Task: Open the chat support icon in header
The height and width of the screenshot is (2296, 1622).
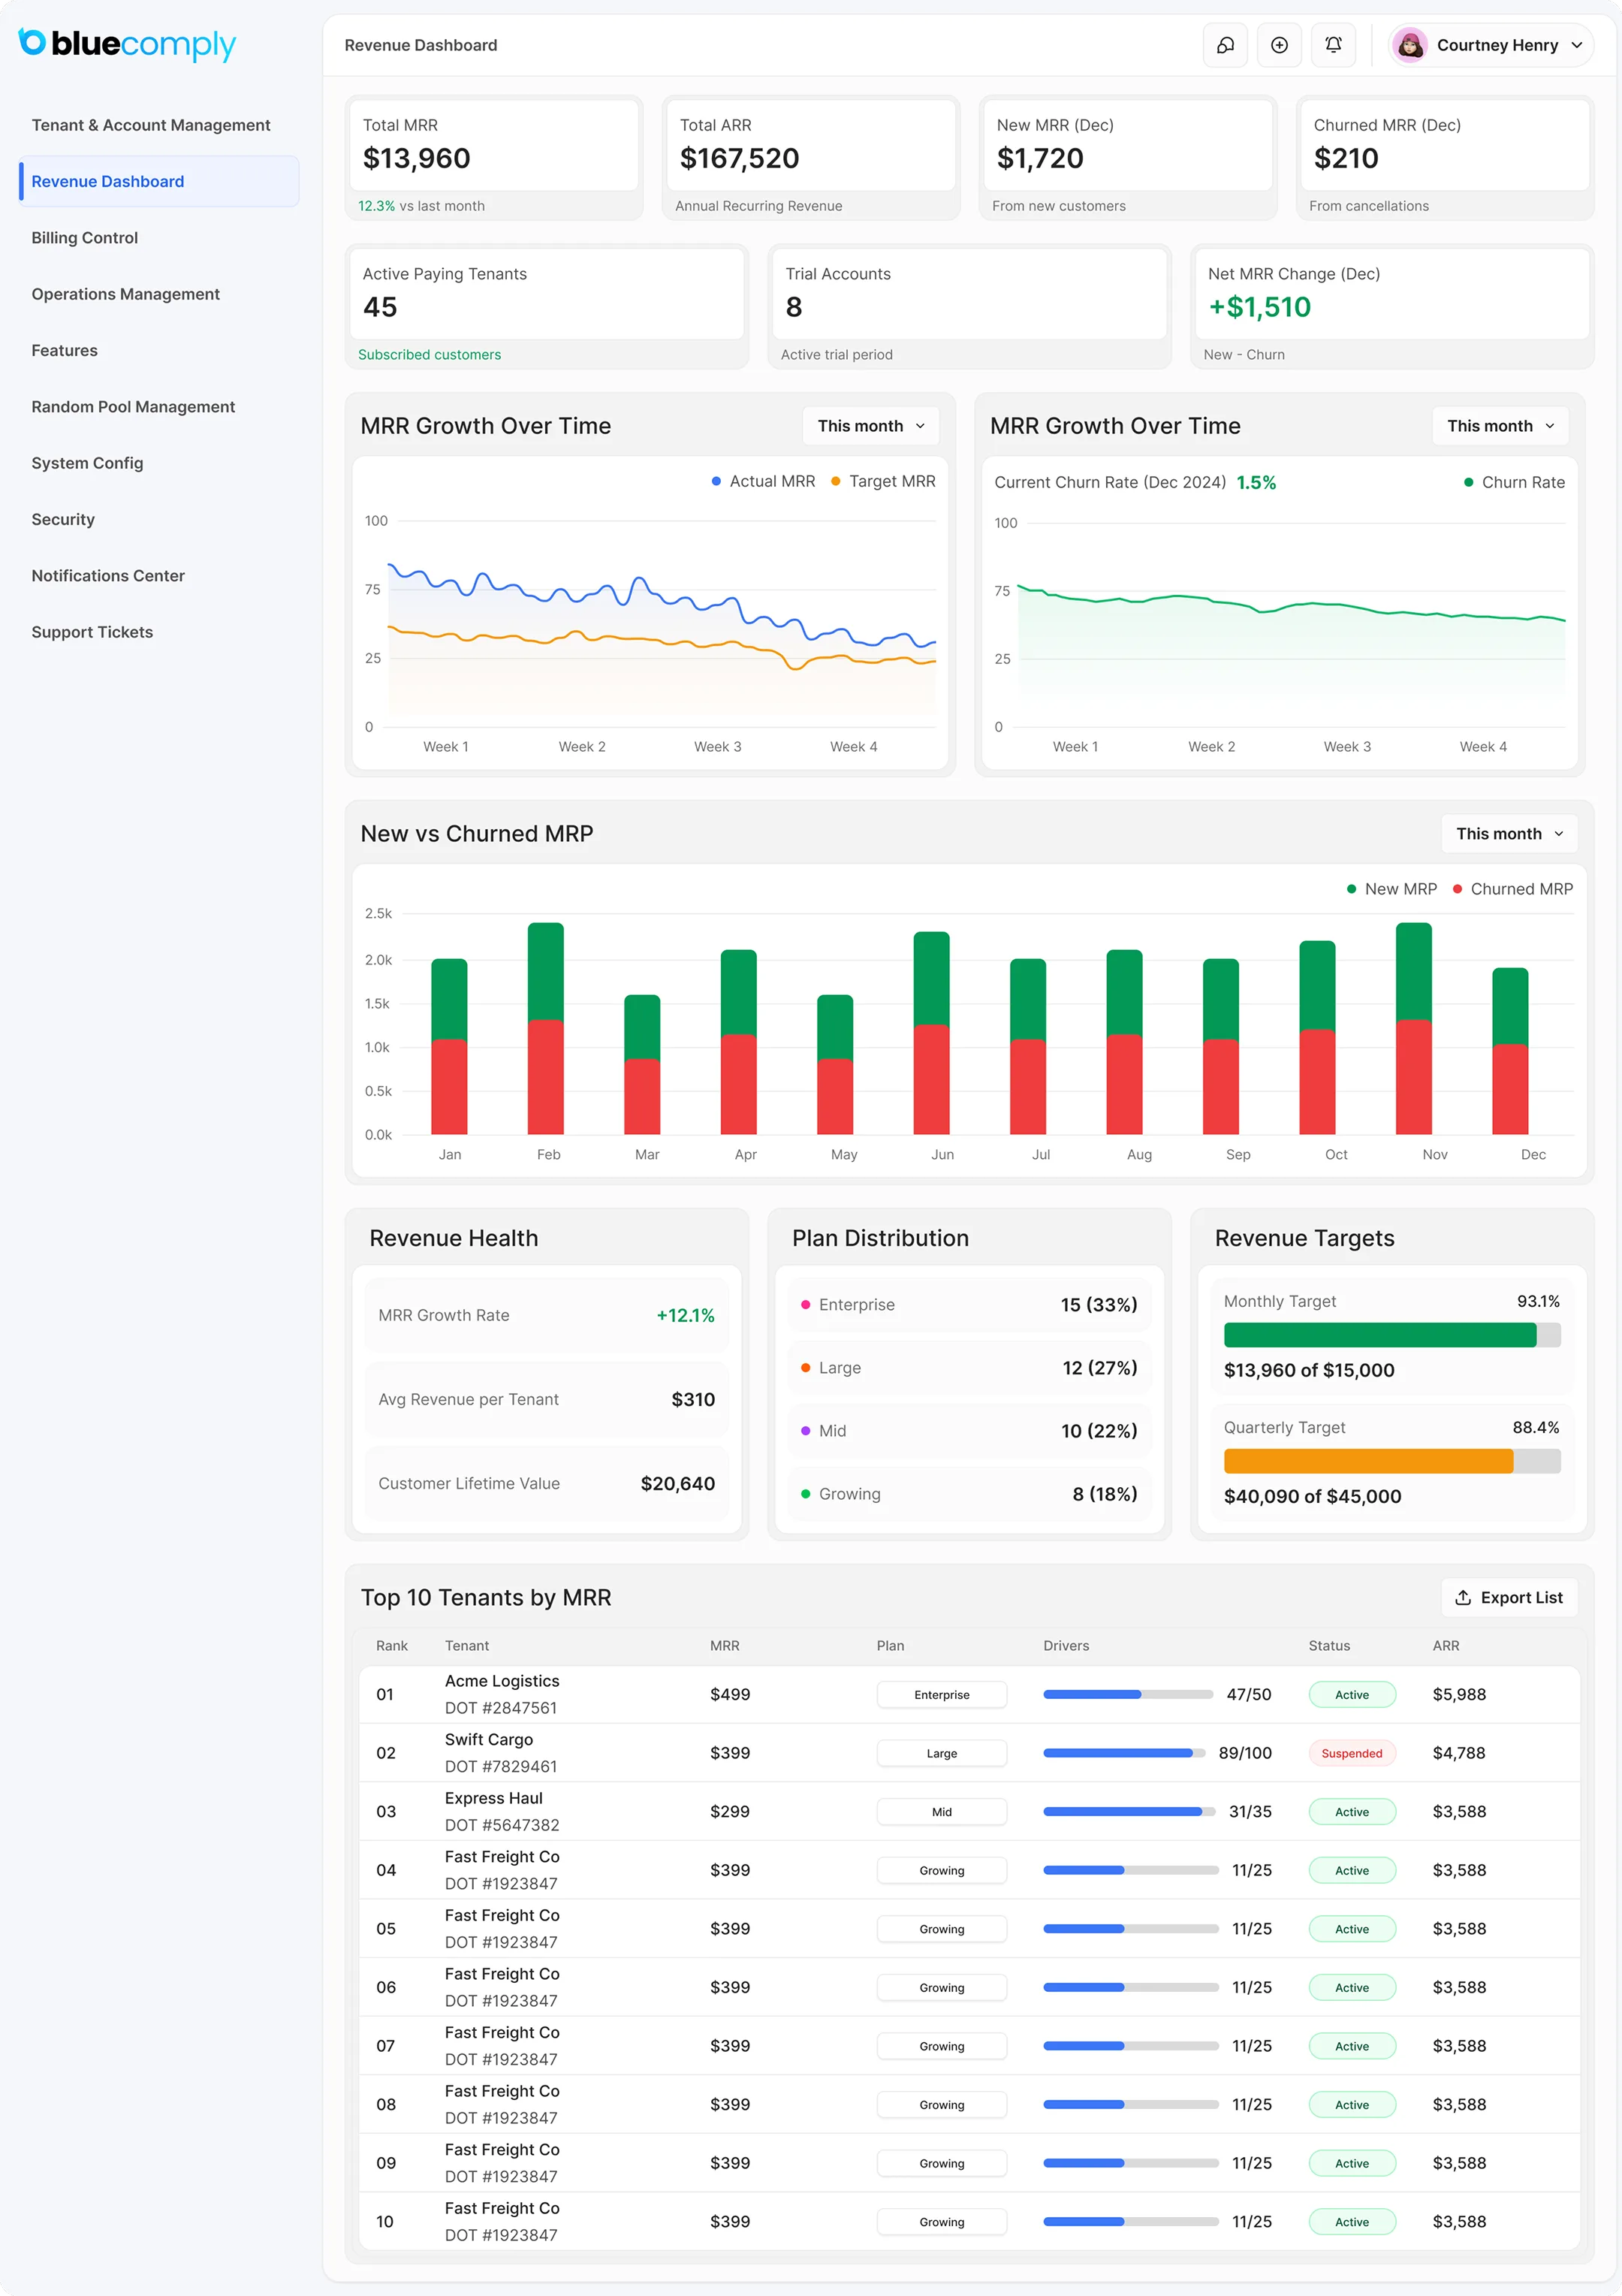Action: click(x=1225, y=45)
